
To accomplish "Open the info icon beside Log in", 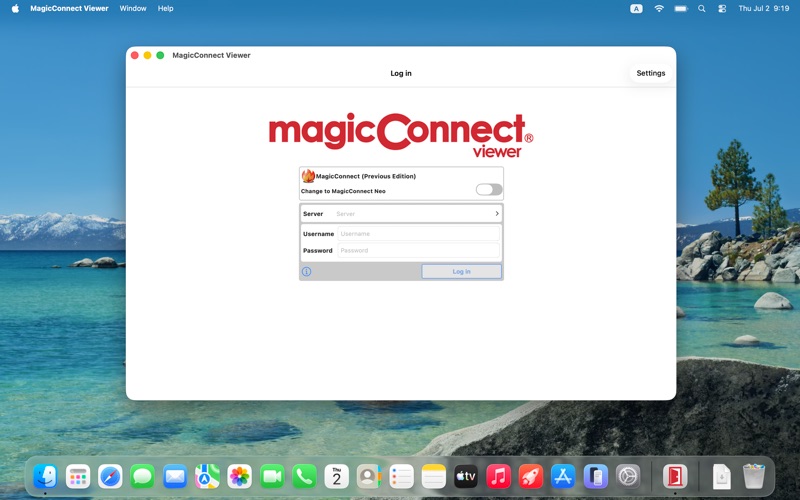I will 307,271.
